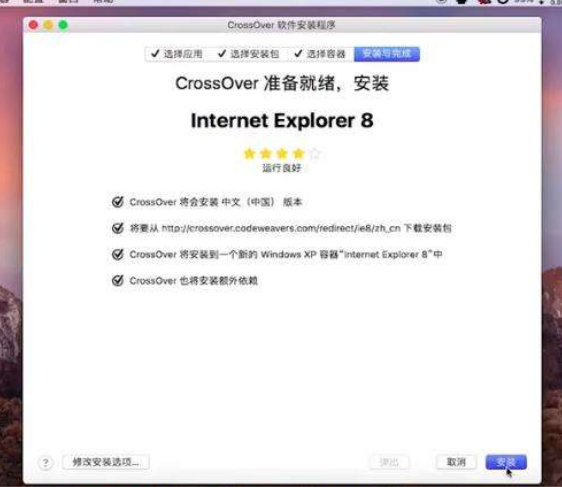Click the crossover.codeweavers.com download URL text
Viewport: 562px width, 487px height.
point(281,228)
